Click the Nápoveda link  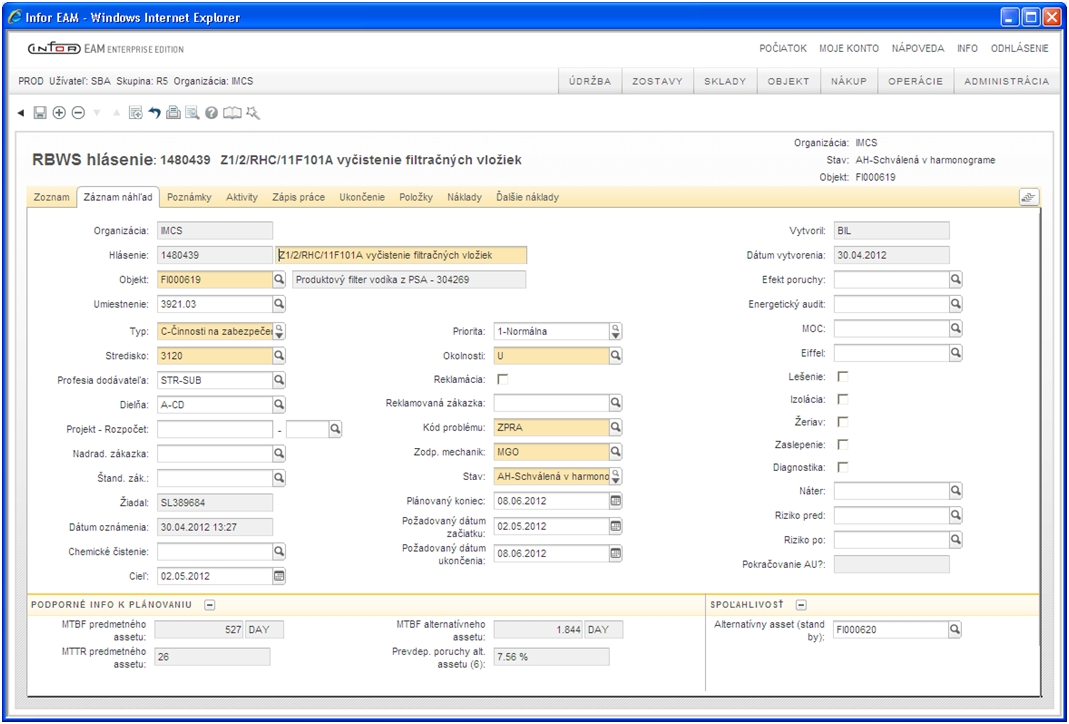[x=918, y=49]
